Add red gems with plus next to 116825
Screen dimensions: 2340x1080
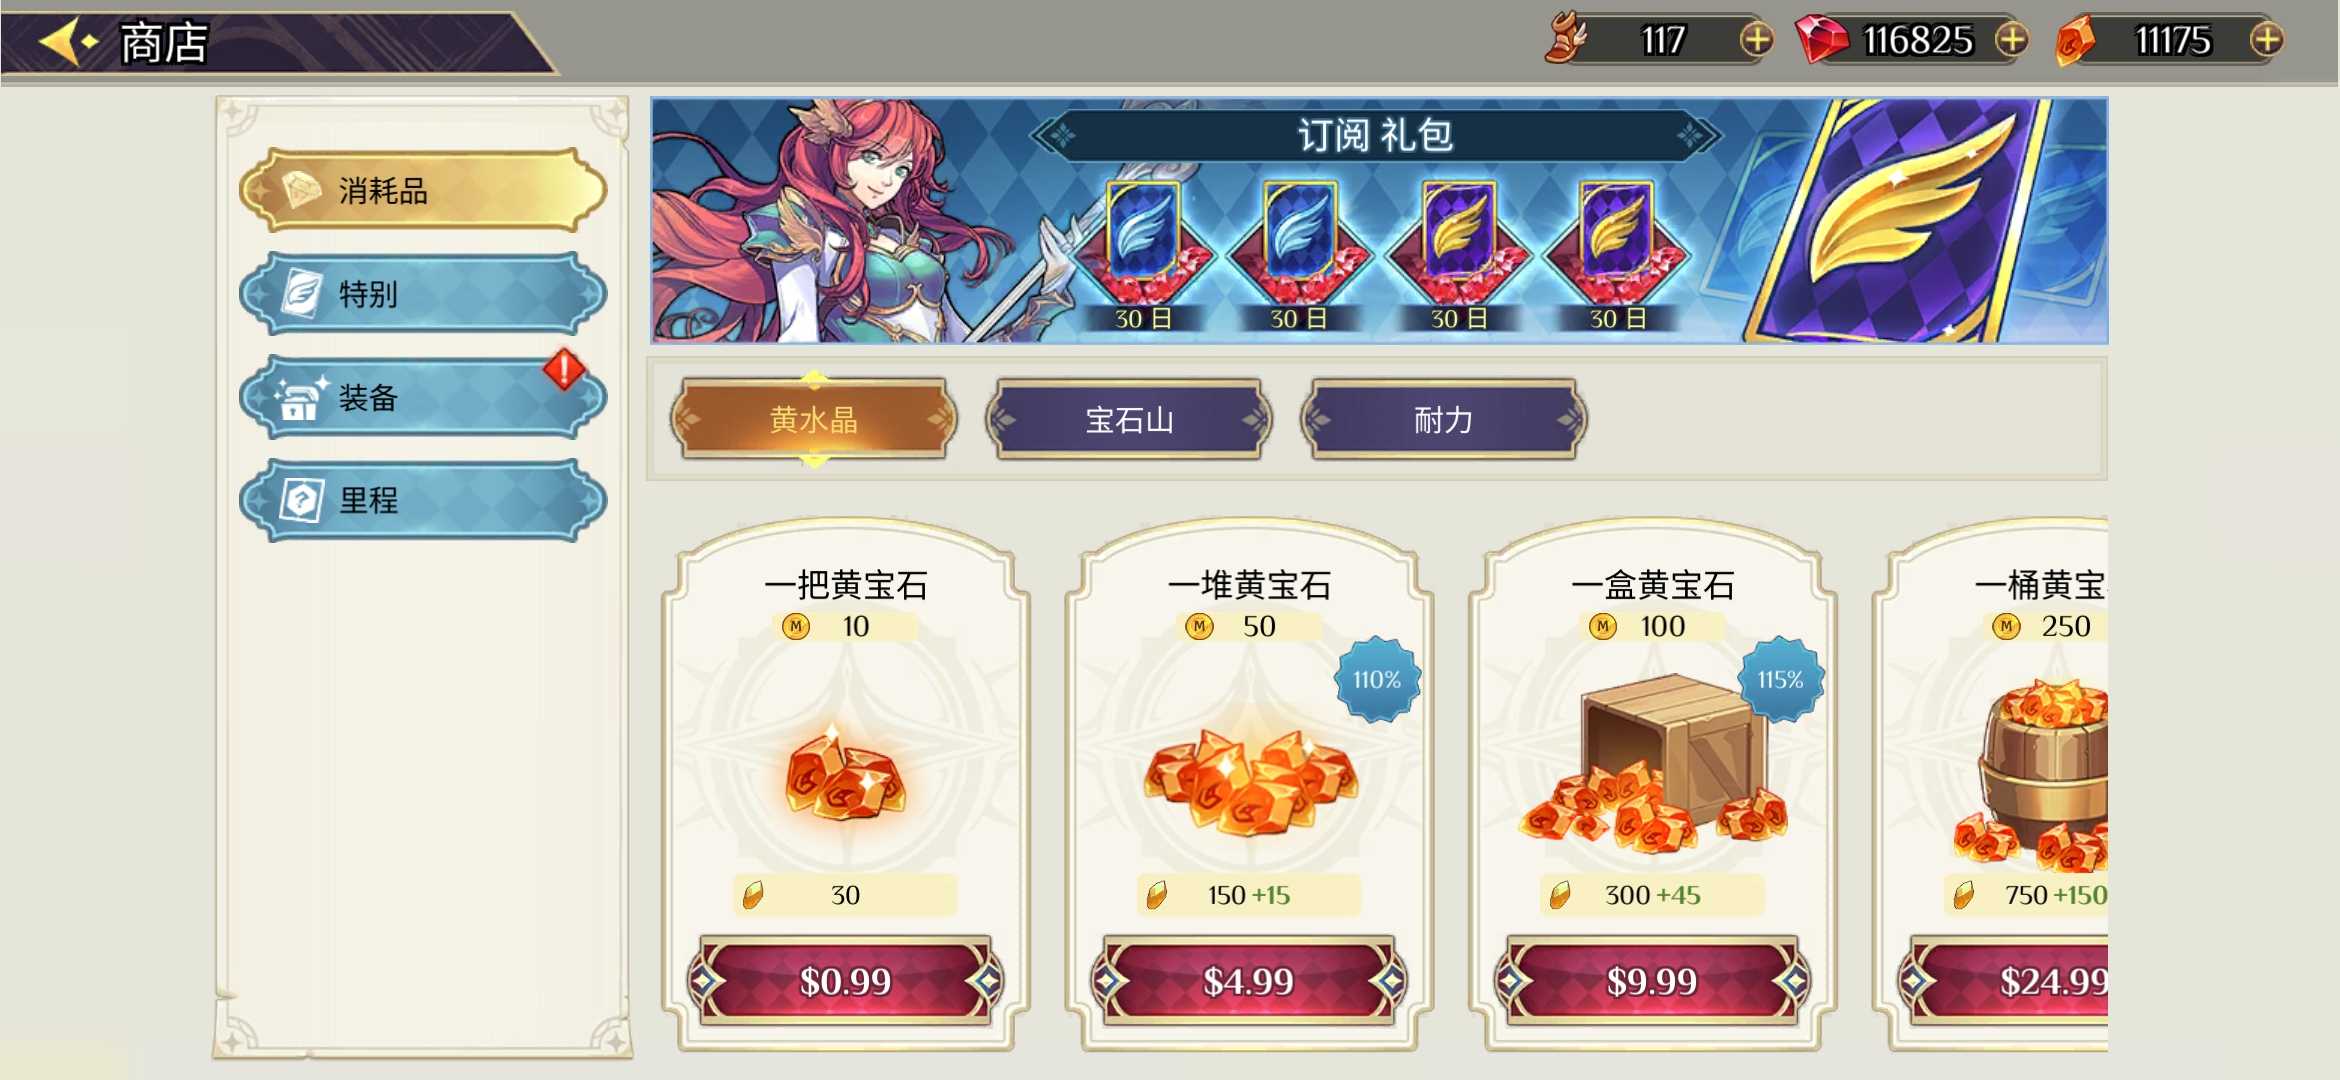[x=2011, y=40]
